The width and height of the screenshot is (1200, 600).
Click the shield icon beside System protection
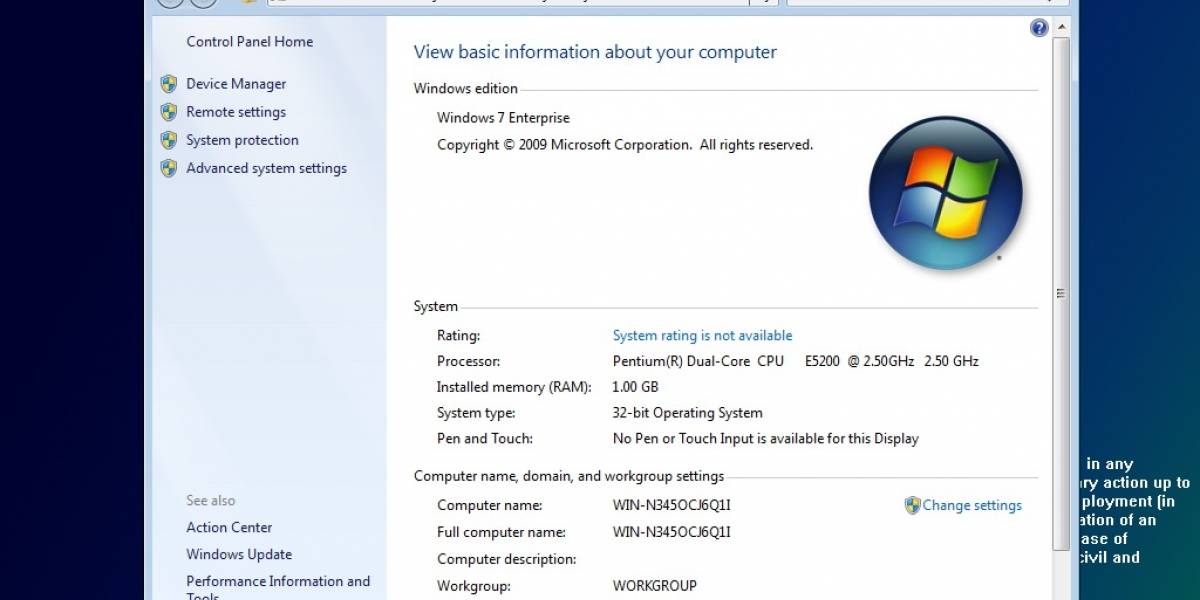[169, 140]
